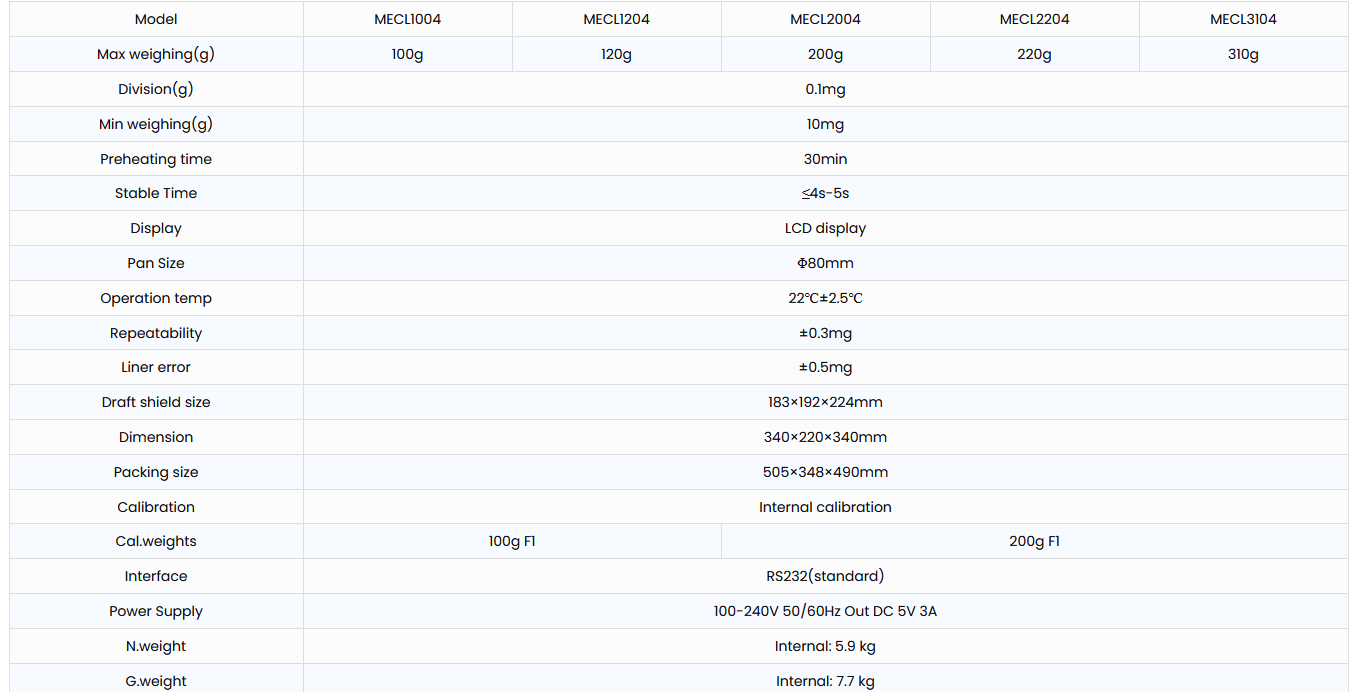Click the LCD display value cell
Screen dimensions: 1363x692
(x=825, y=228)
